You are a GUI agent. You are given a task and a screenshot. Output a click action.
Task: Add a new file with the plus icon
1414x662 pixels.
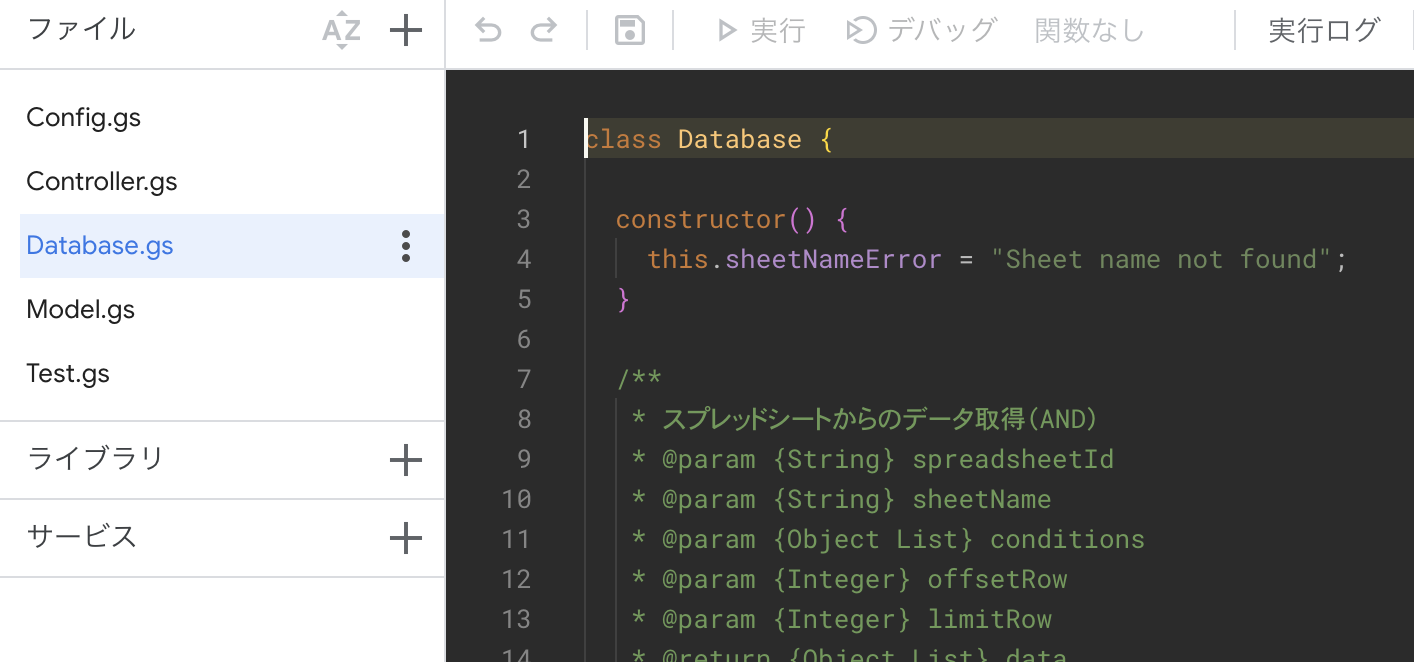[x=406, y=30]
